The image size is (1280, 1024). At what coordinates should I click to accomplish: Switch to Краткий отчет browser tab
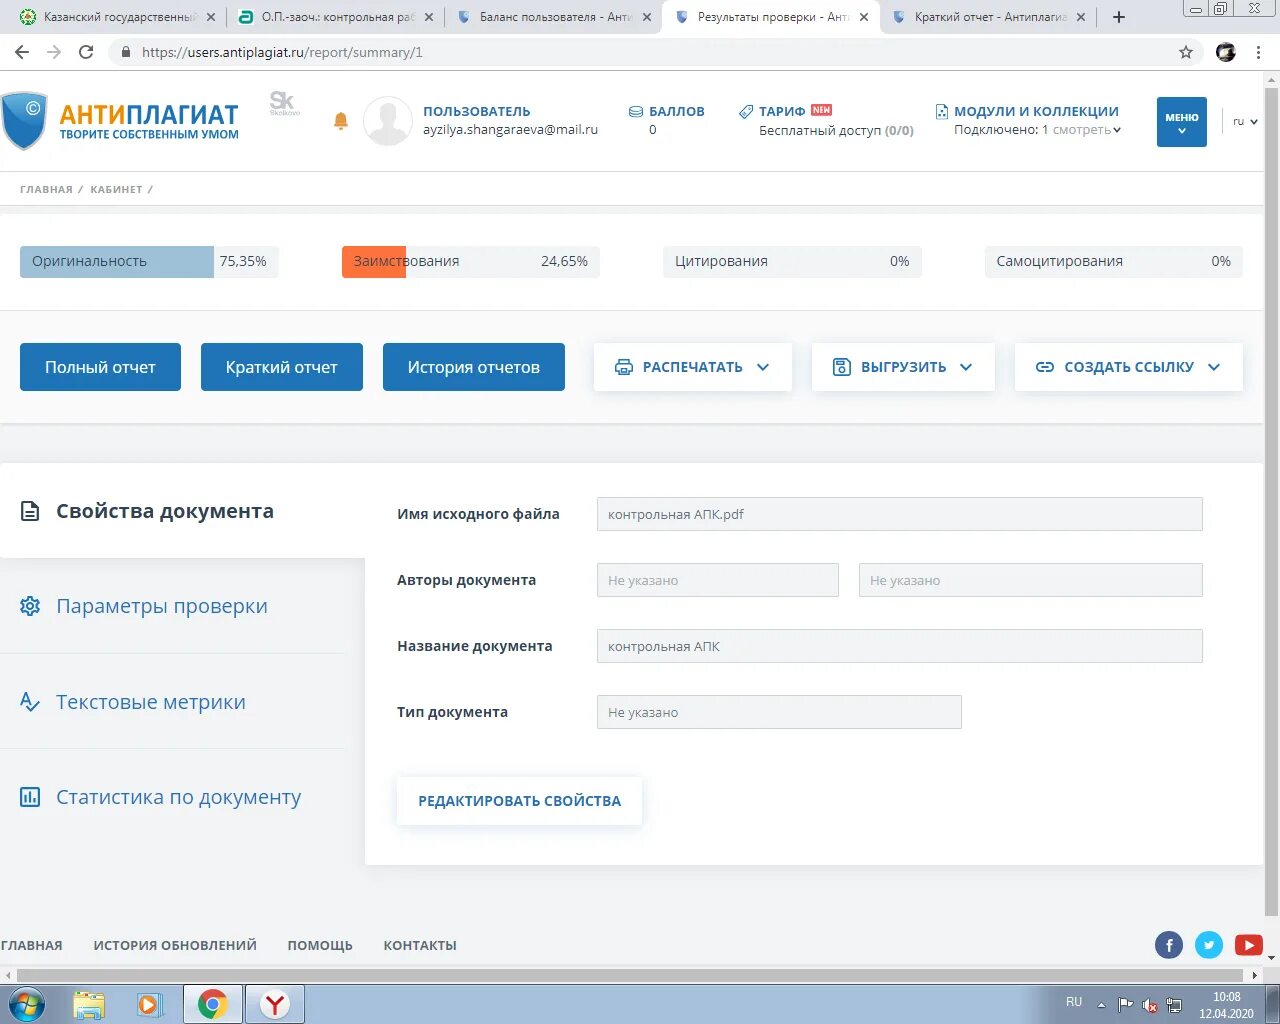(989, 17)
